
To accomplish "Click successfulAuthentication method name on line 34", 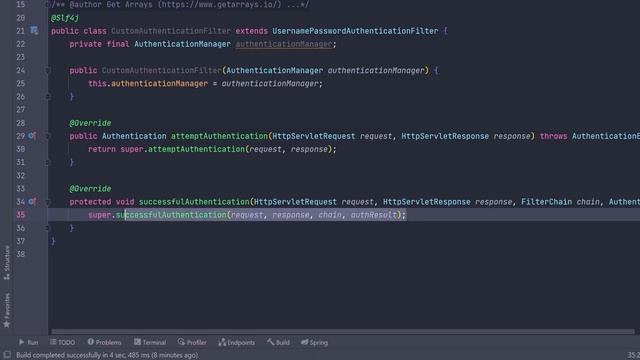I will (x=194, y=202).
